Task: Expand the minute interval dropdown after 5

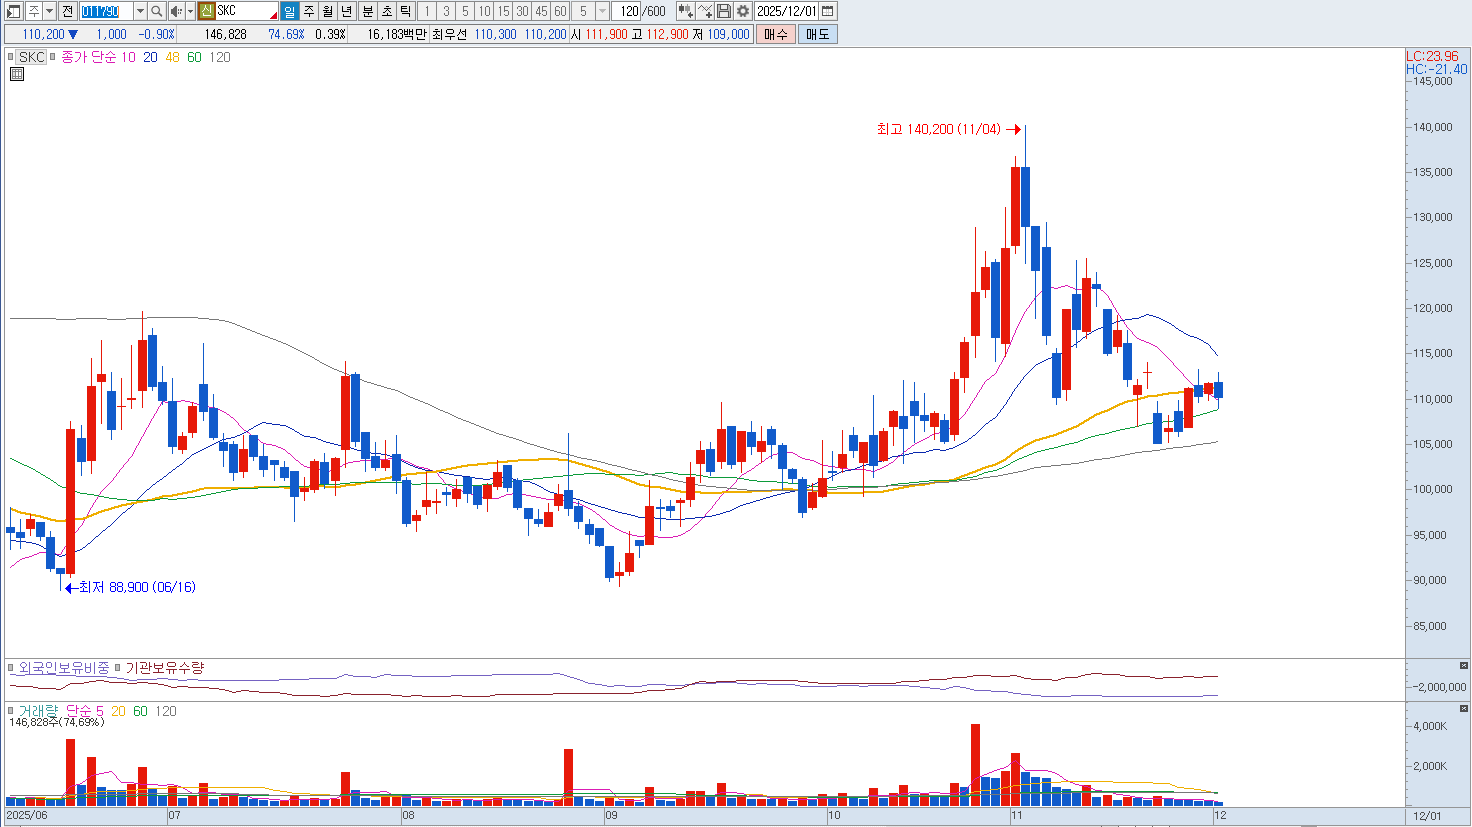Action: 602,11
